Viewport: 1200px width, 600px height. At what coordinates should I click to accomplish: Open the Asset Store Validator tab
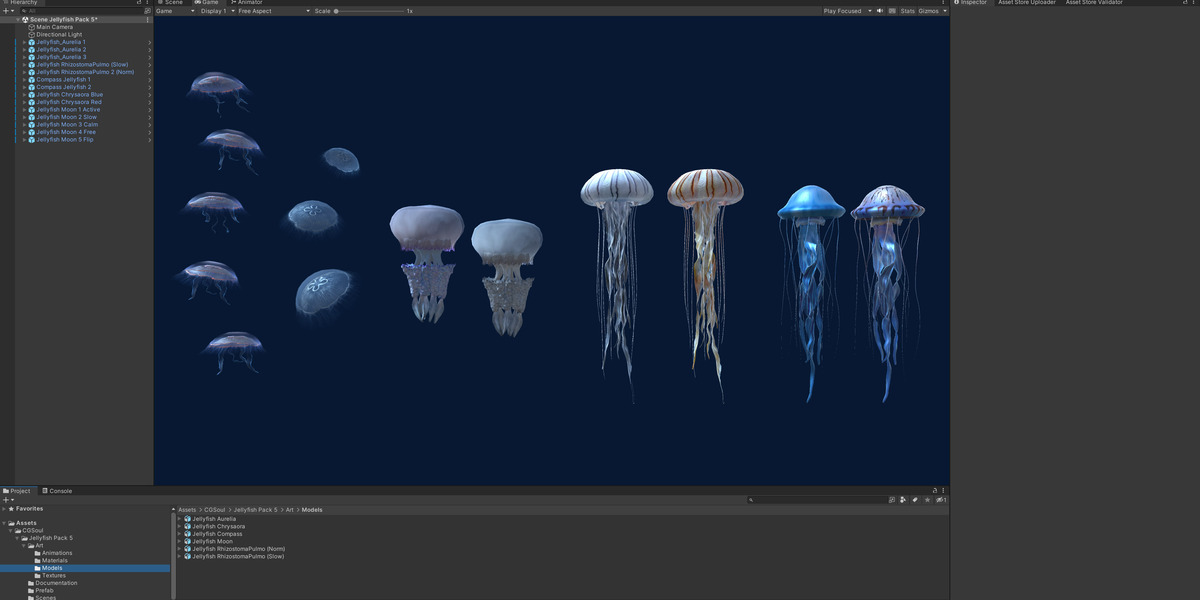pos(1094,3)
